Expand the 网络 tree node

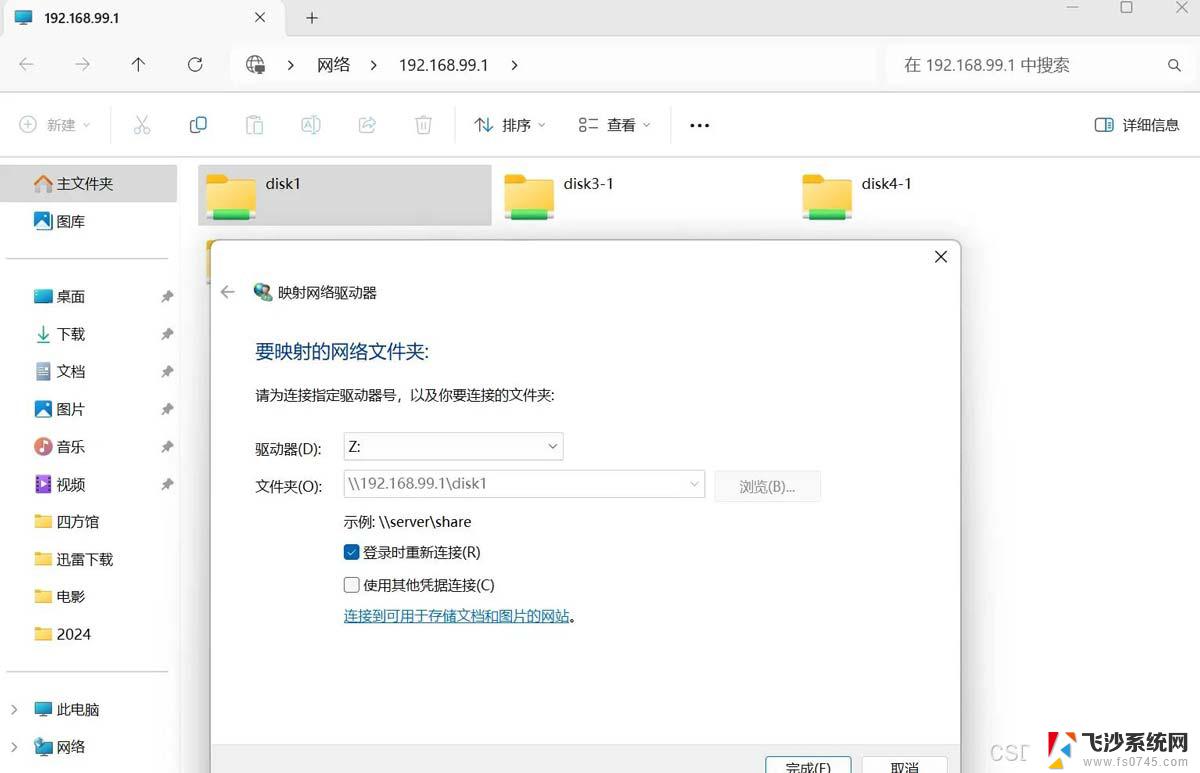pyautogui.click(x=14, y=747)
